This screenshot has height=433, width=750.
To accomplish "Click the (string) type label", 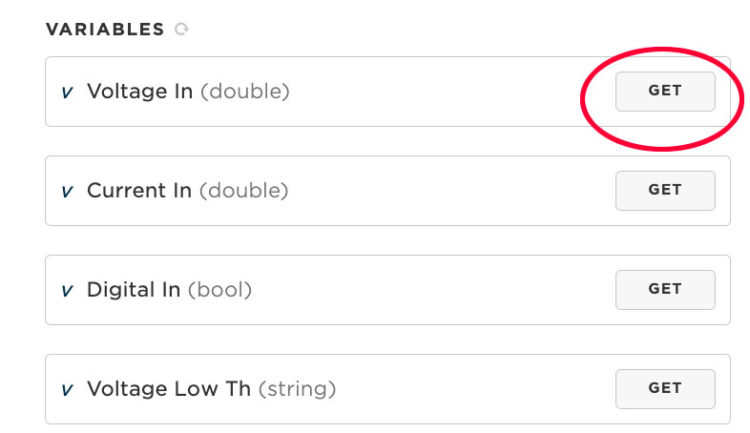I will pyautogui.click(x=297, y=389).
